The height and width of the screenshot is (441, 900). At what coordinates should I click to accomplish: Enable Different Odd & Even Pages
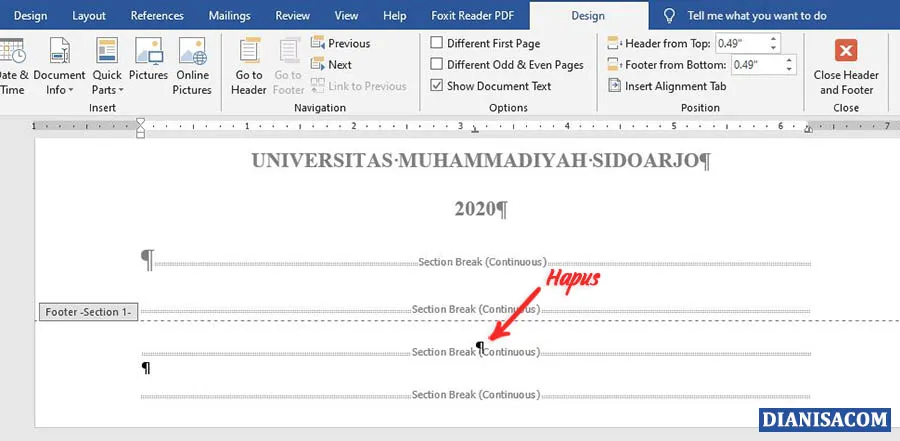(x=437, y=64)
